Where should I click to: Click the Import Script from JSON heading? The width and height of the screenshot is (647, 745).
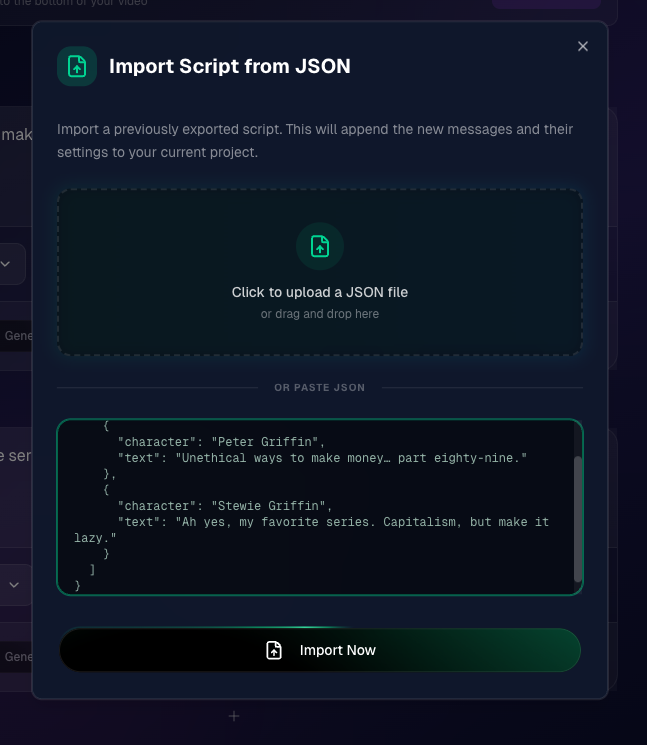click(x=230, y=66)
